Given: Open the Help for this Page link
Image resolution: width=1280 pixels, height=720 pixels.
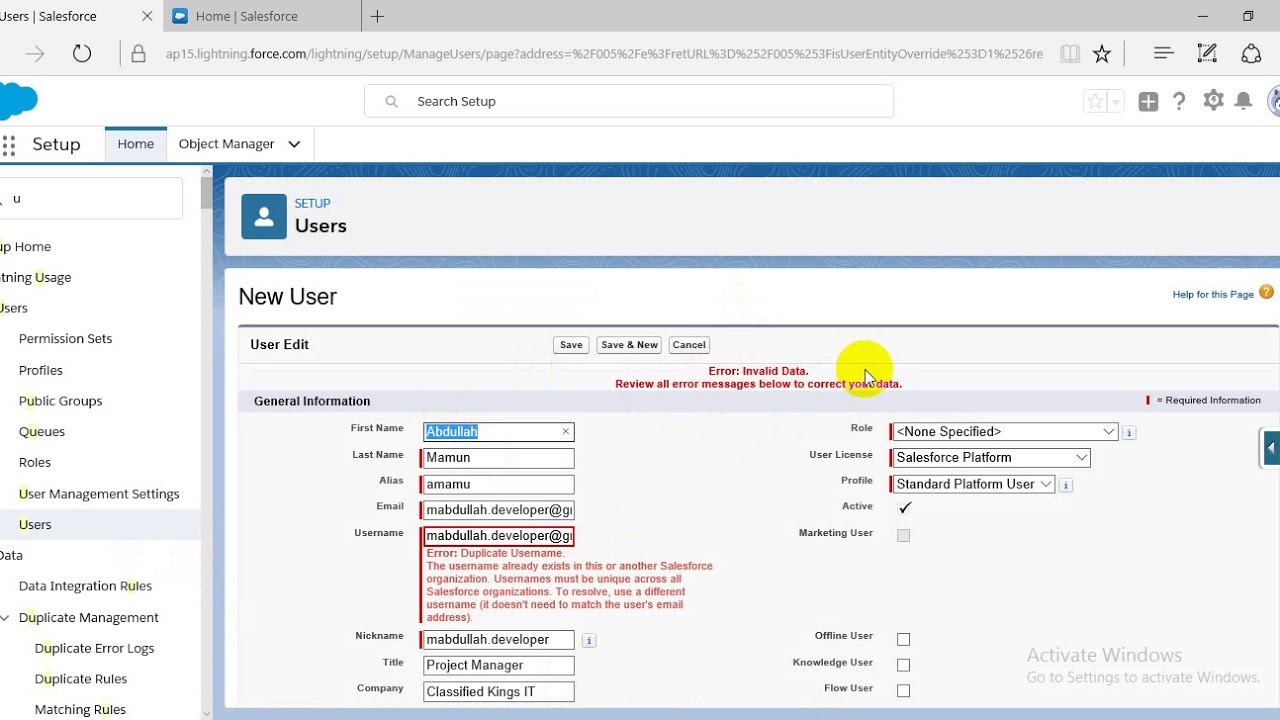Looking at the screenshot, I should (x=1213, y=295).
